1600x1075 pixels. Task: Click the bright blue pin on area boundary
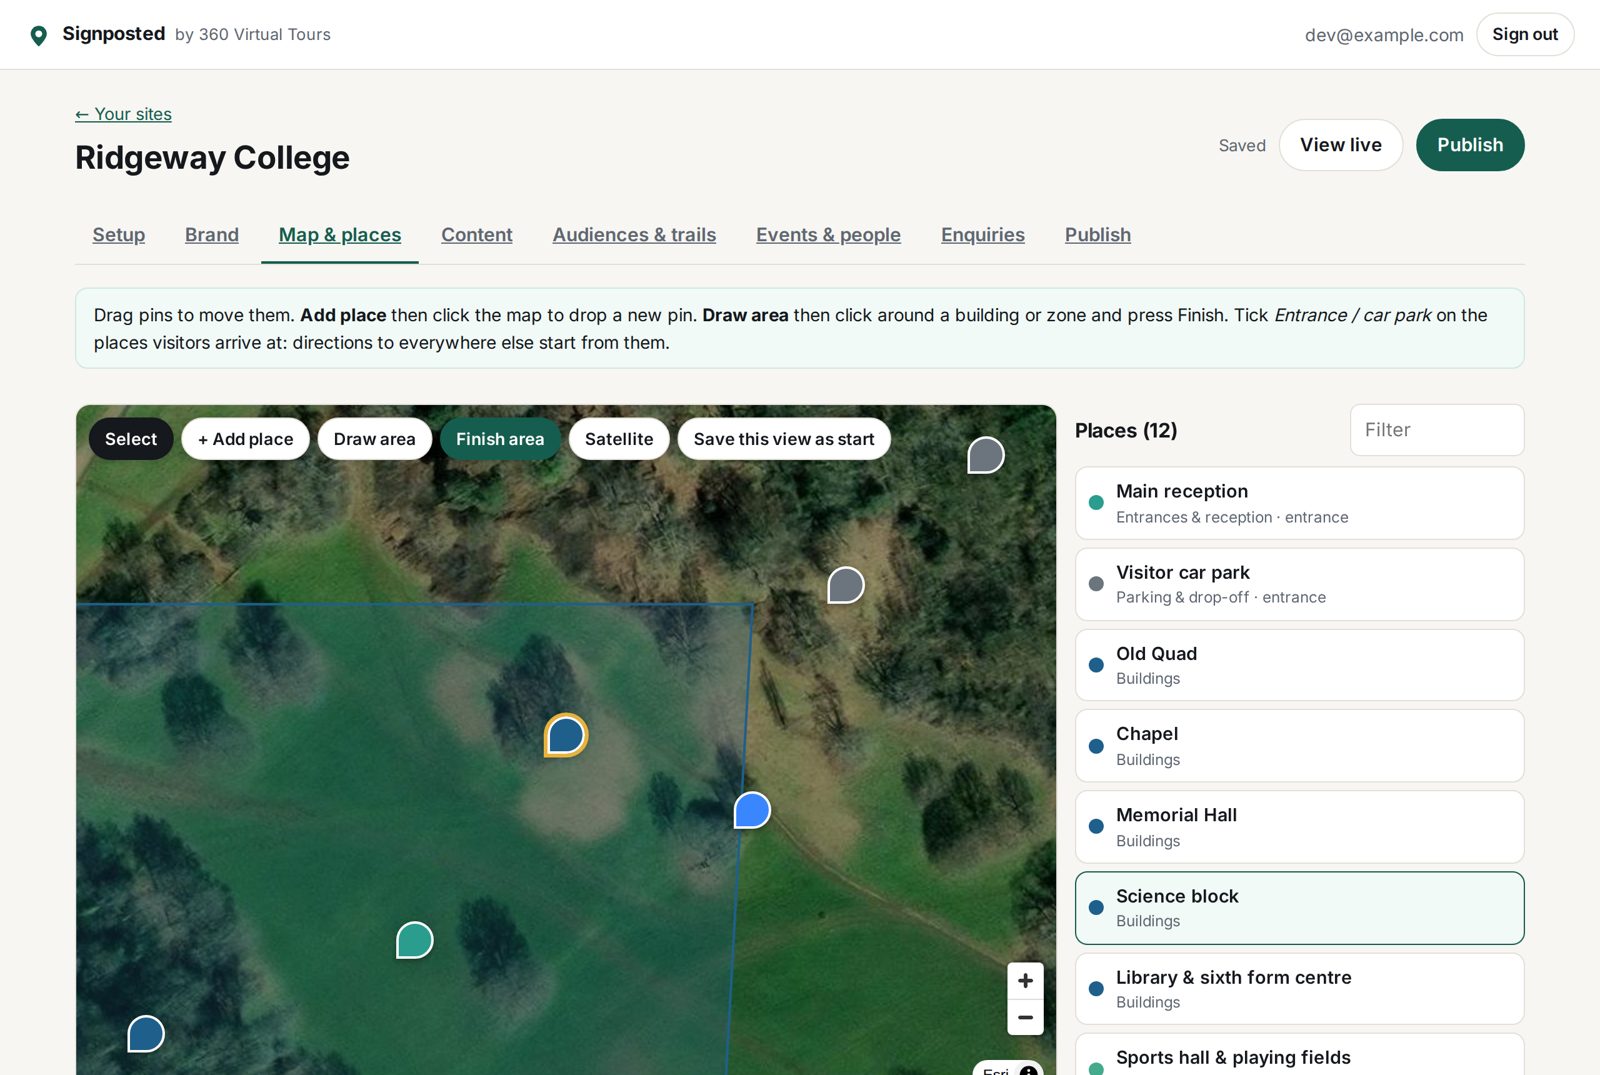point(752,810)
